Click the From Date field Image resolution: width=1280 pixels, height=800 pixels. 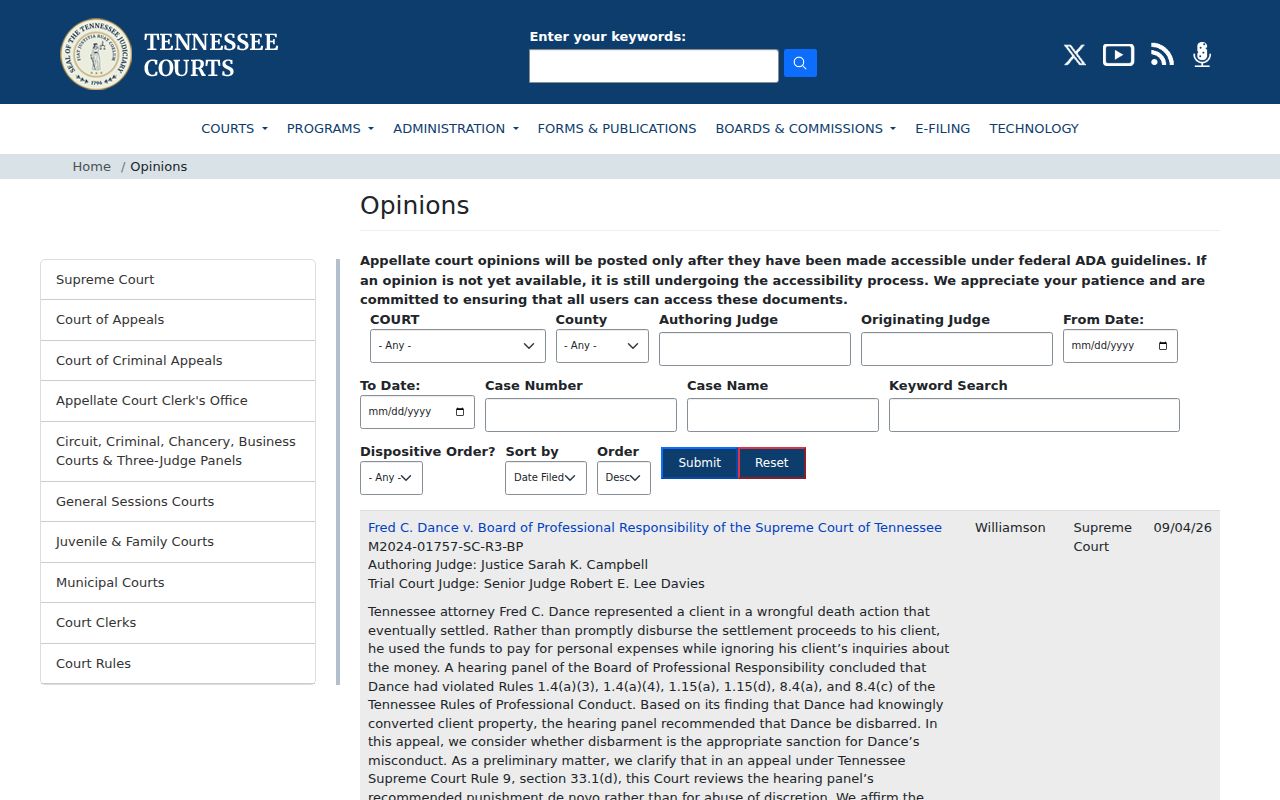pyautogui.click(x=1120, y=346)
